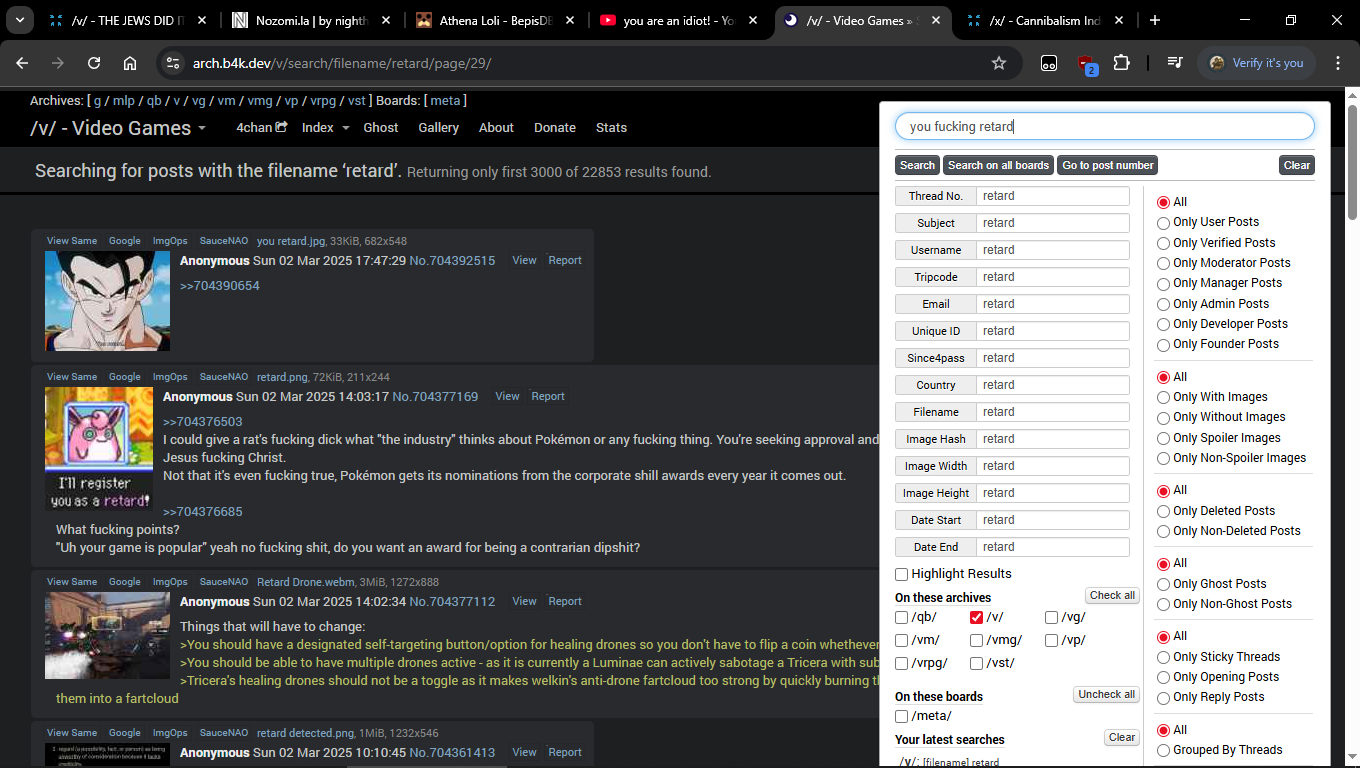Screen dimensions: 1360x768
Task: Check the /meta/ board checkbox
Action: [902, 716]
